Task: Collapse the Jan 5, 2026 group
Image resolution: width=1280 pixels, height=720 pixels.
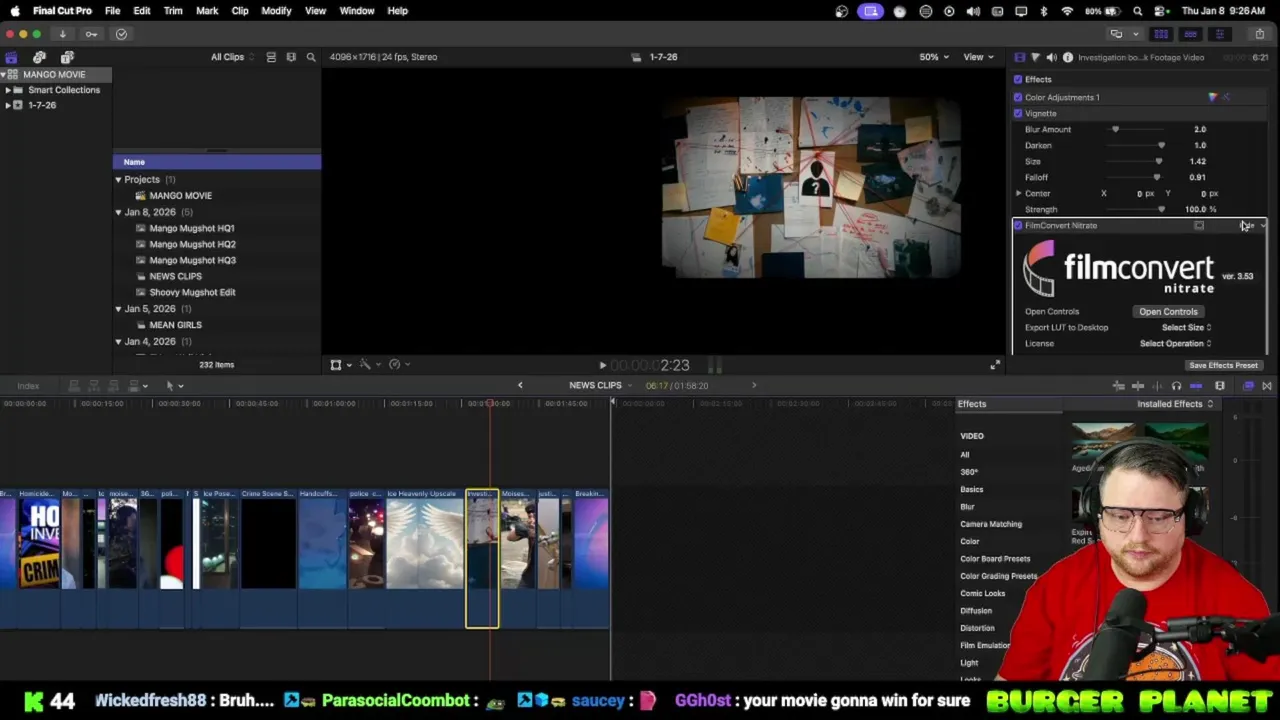Action: click(118, 309)
